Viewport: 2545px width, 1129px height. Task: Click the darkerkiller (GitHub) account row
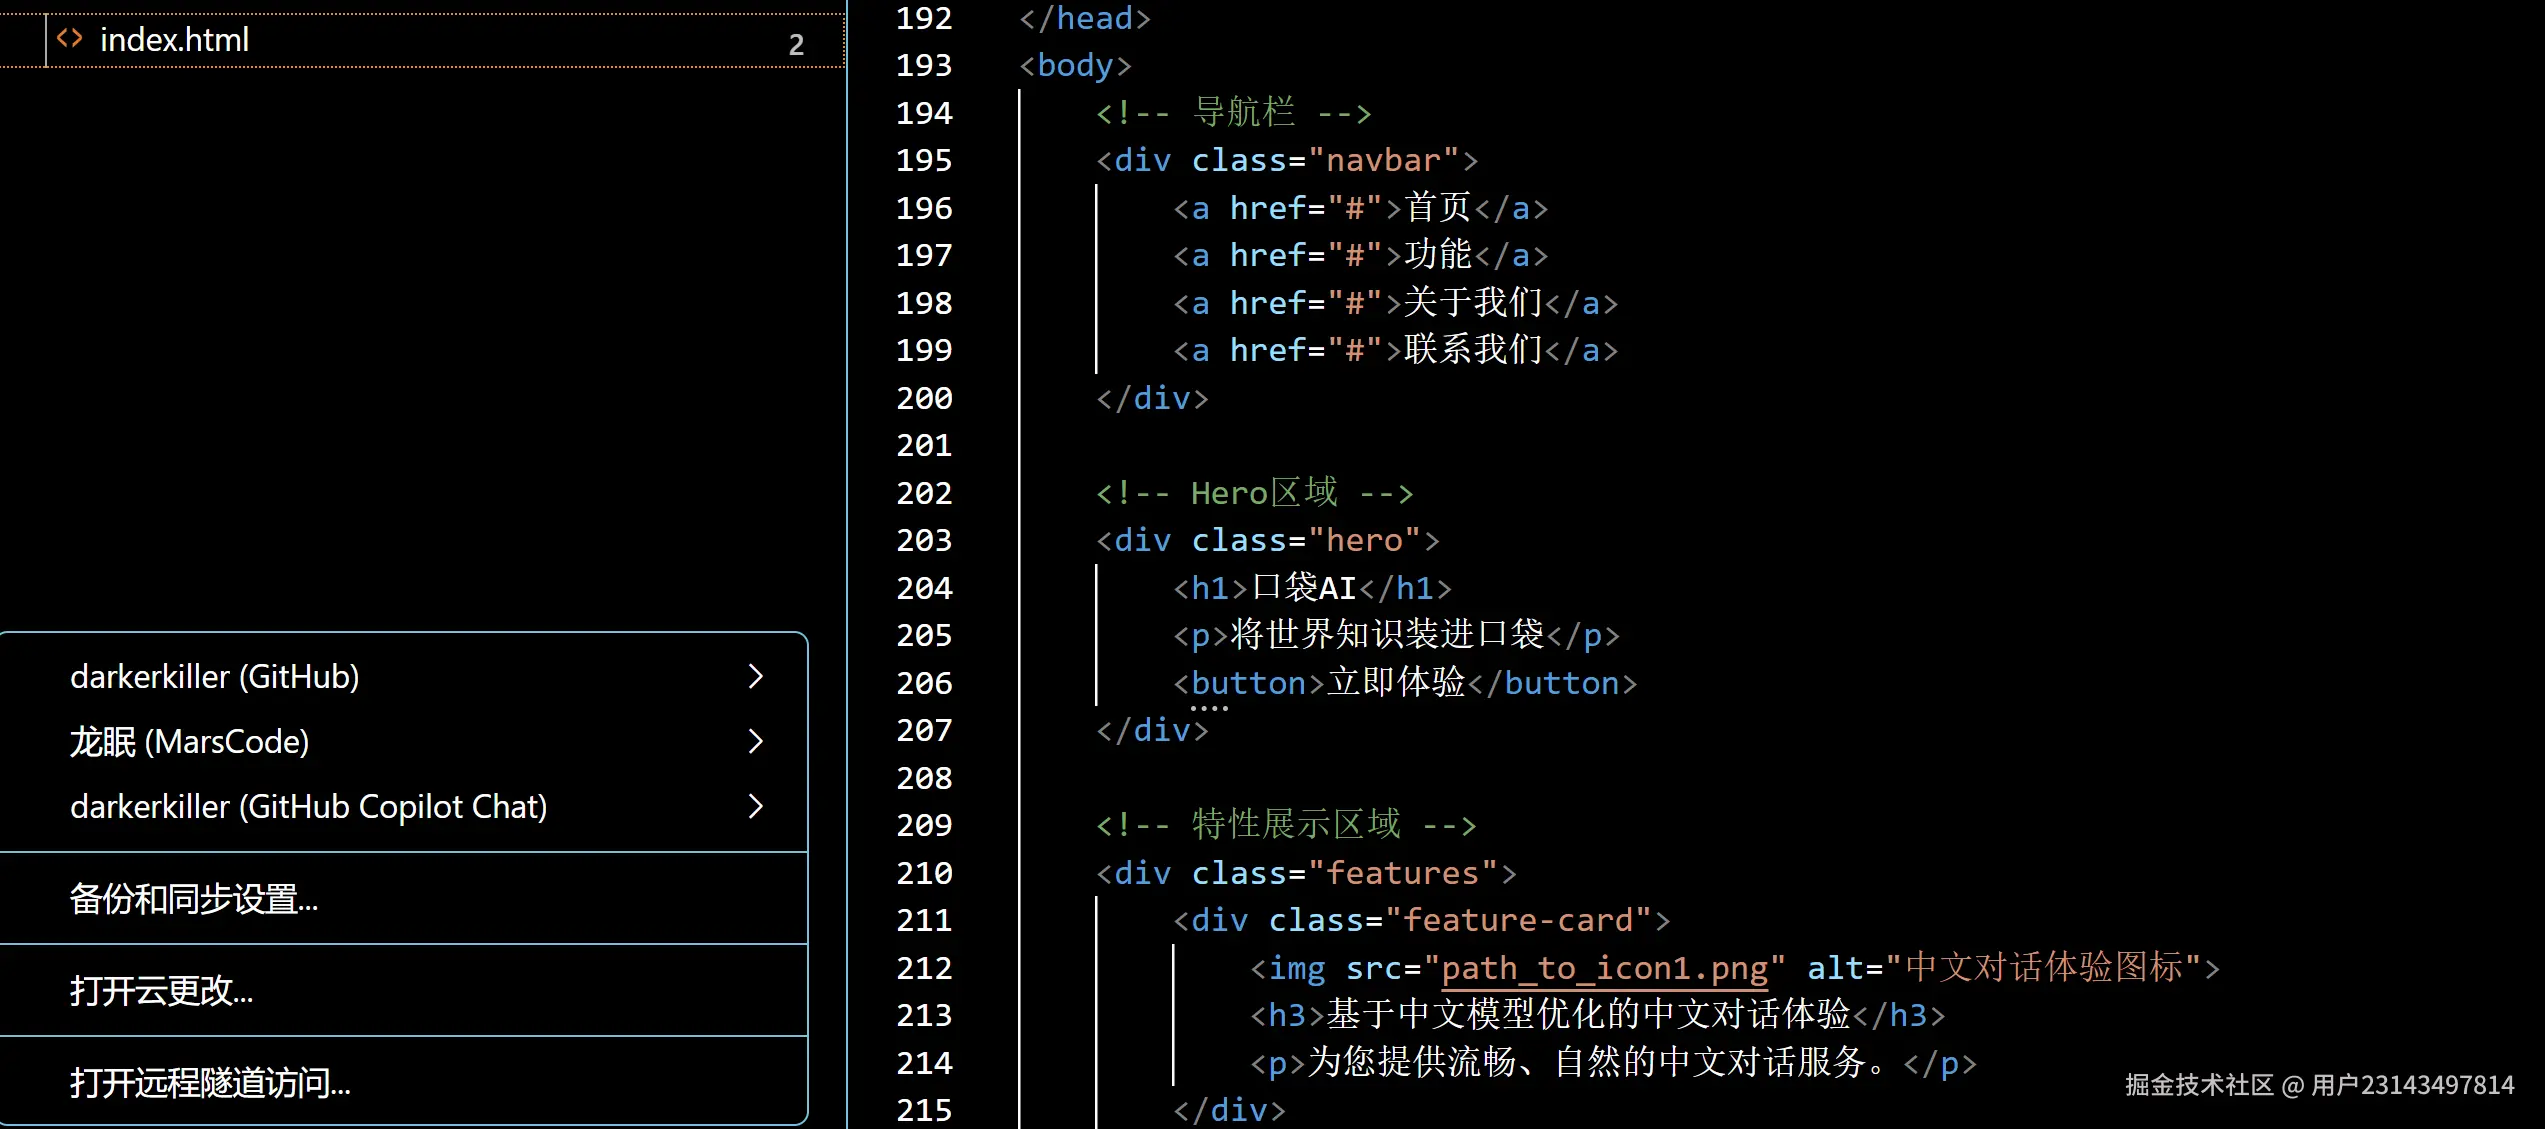[x=214, y=677]
